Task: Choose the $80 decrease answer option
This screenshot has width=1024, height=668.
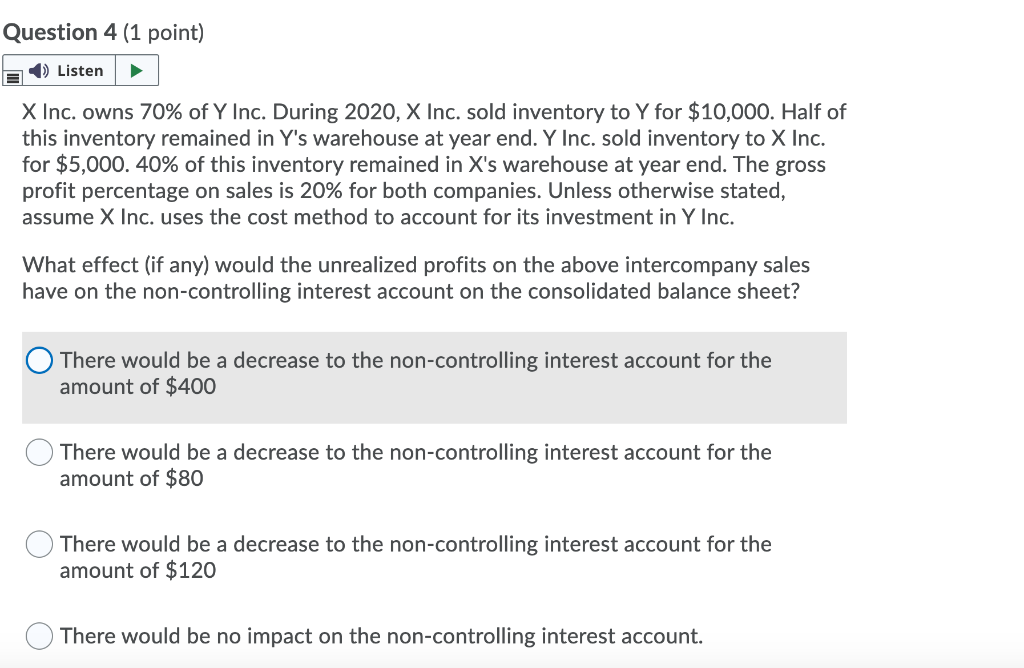Action: point(38,451)
